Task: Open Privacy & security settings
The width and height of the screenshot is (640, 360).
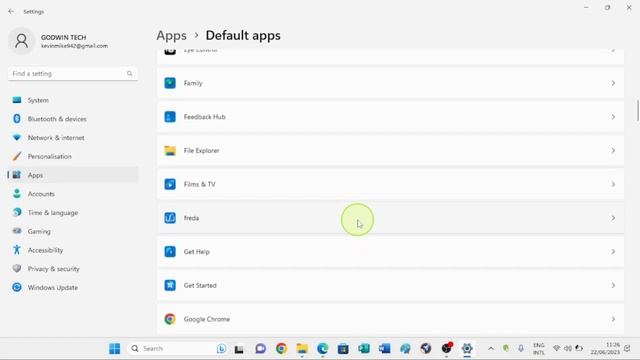Action: [x=73, y=269]
